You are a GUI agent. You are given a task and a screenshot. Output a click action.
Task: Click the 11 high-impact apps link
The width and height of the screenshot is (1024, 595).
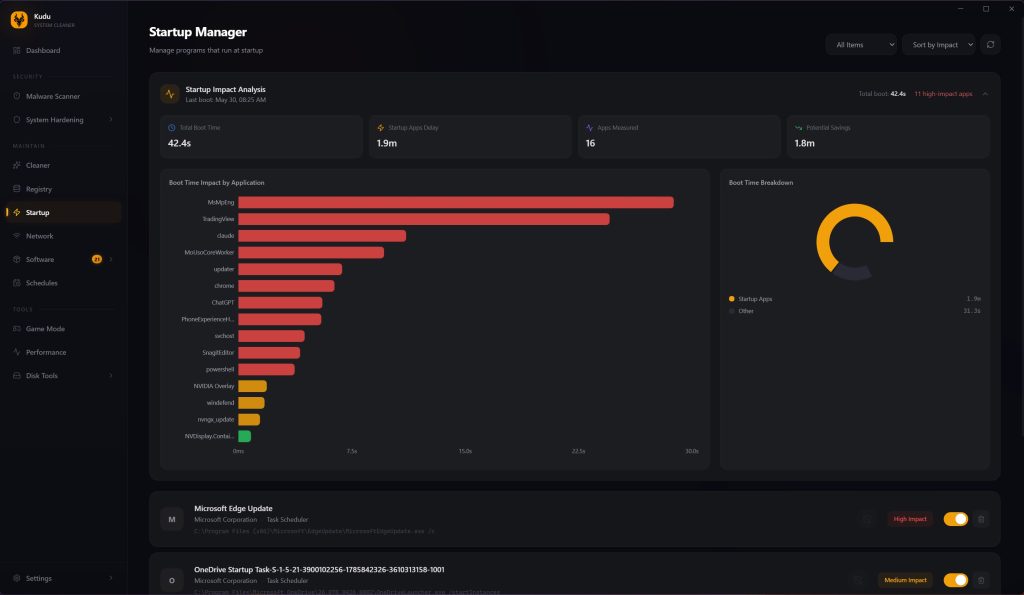pos(943,94)
